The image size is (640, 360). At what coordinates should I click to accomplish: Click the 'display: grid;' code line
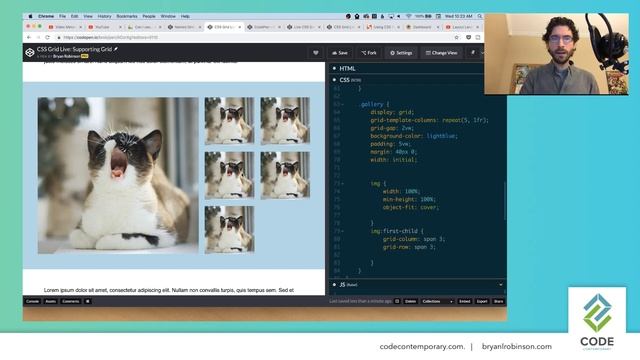[392, 112]
